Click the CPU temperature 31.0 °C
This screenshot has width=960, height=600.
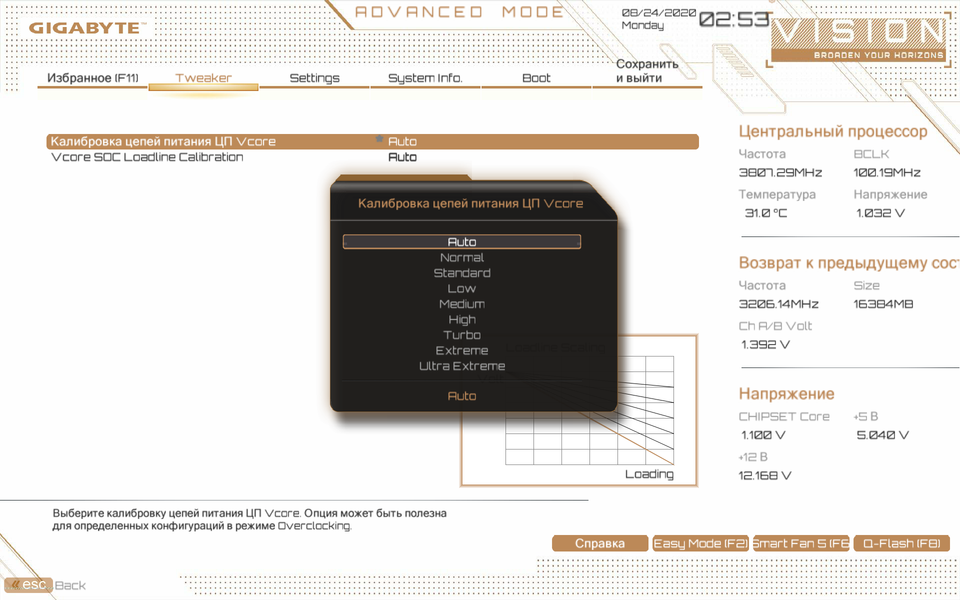click(765, 213)
